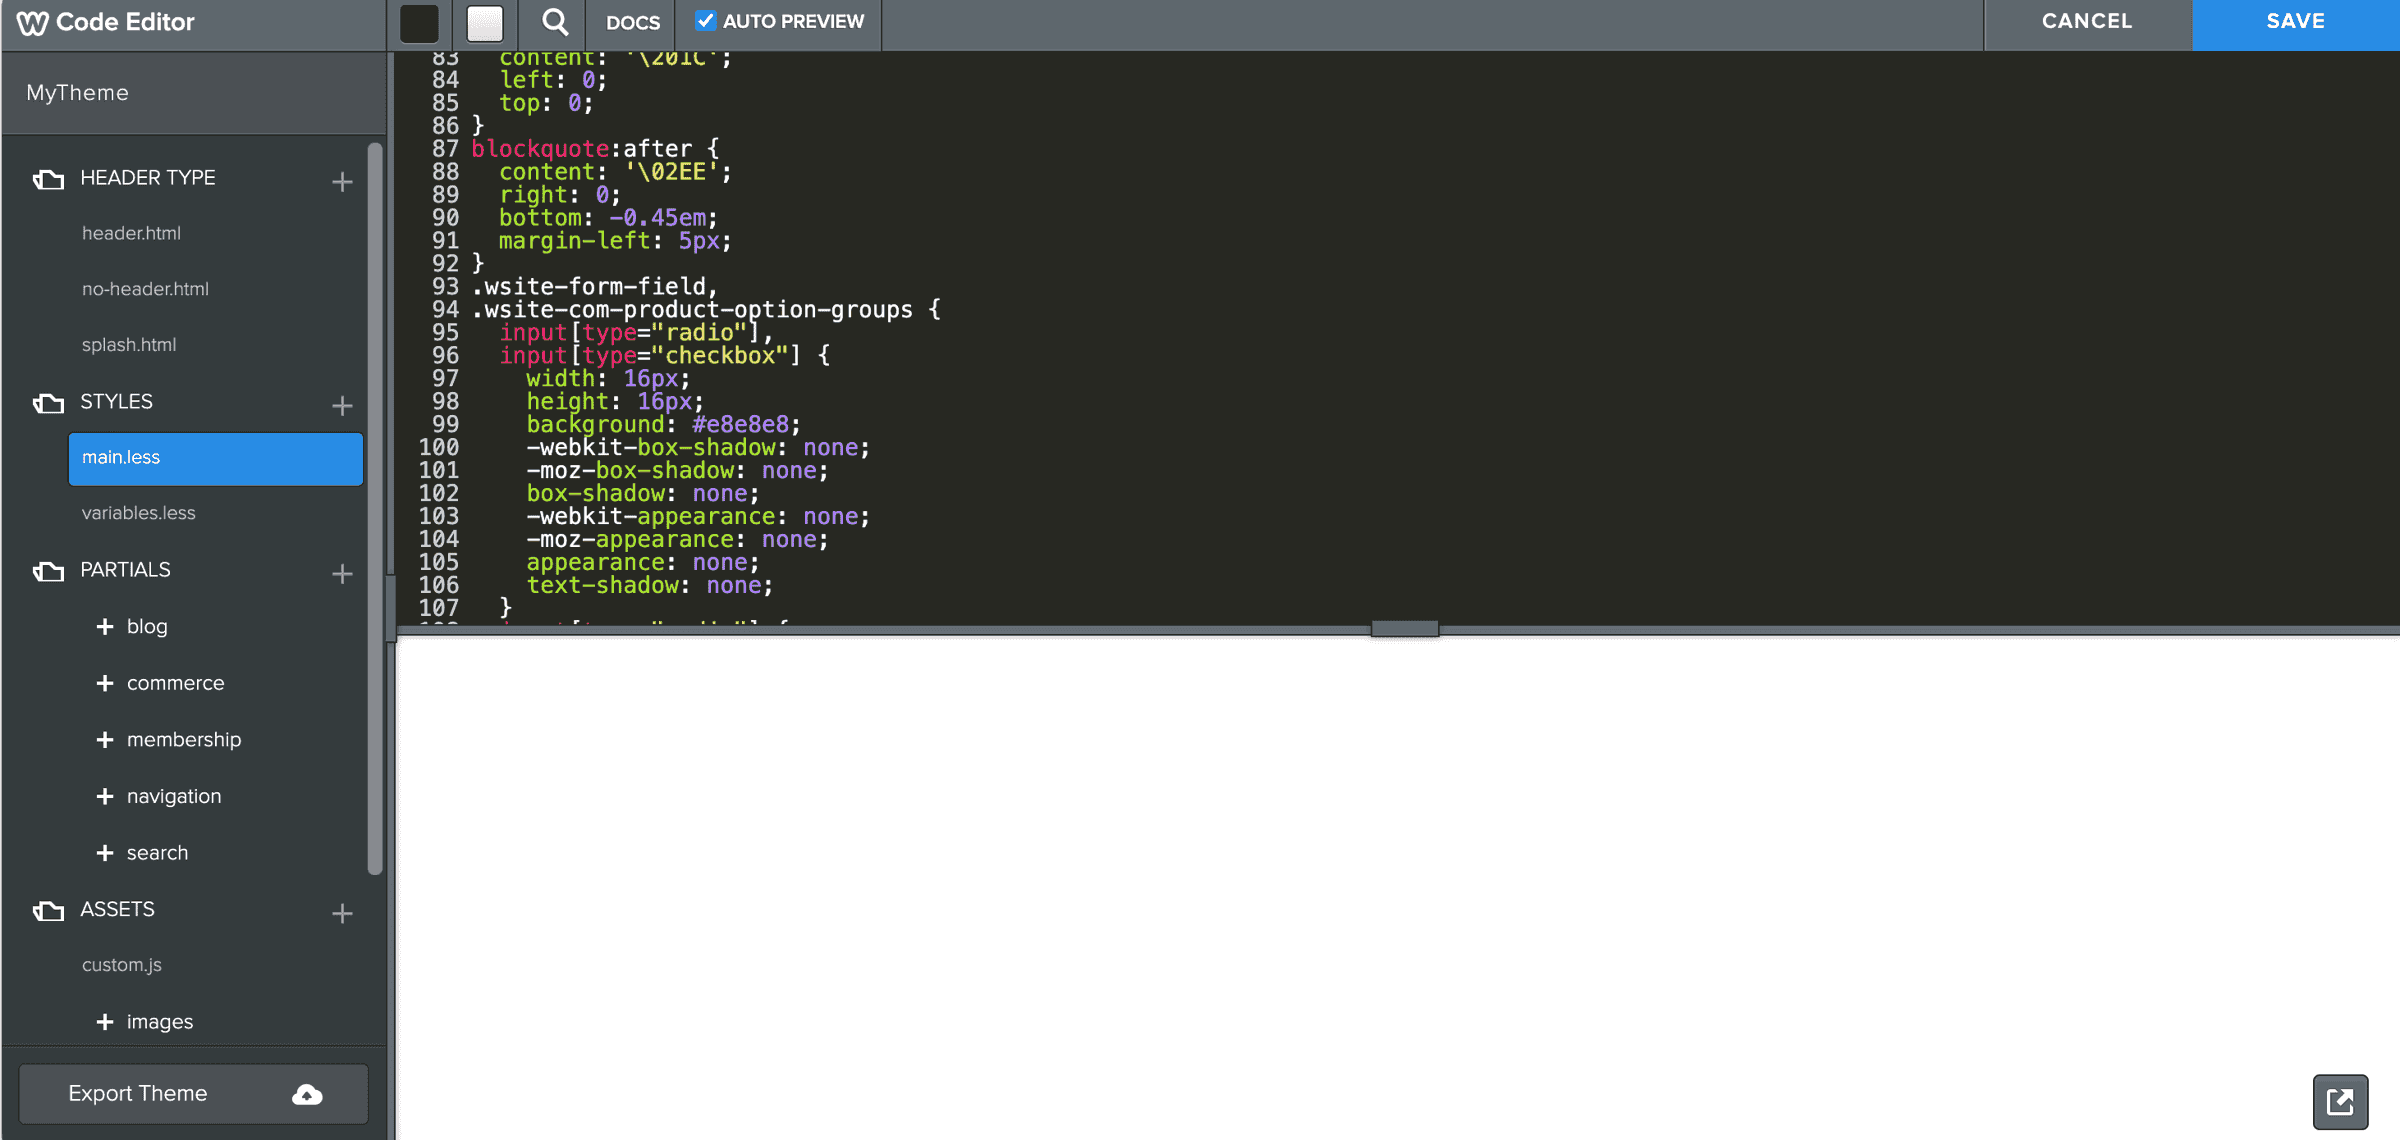
Task: Expand the images assets folder
Action: point(105,1022)
